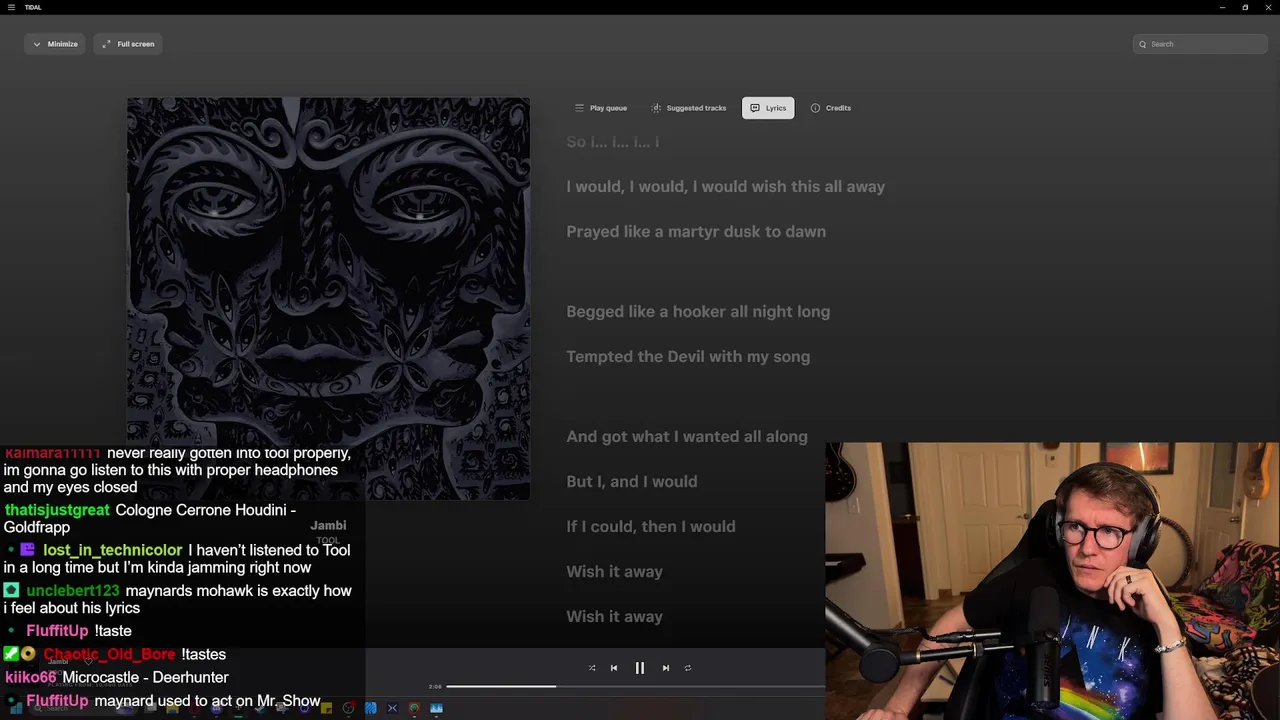Click the Lyrics speech-bubble icon
The image size is (1280, 720).
click(755, 108)
